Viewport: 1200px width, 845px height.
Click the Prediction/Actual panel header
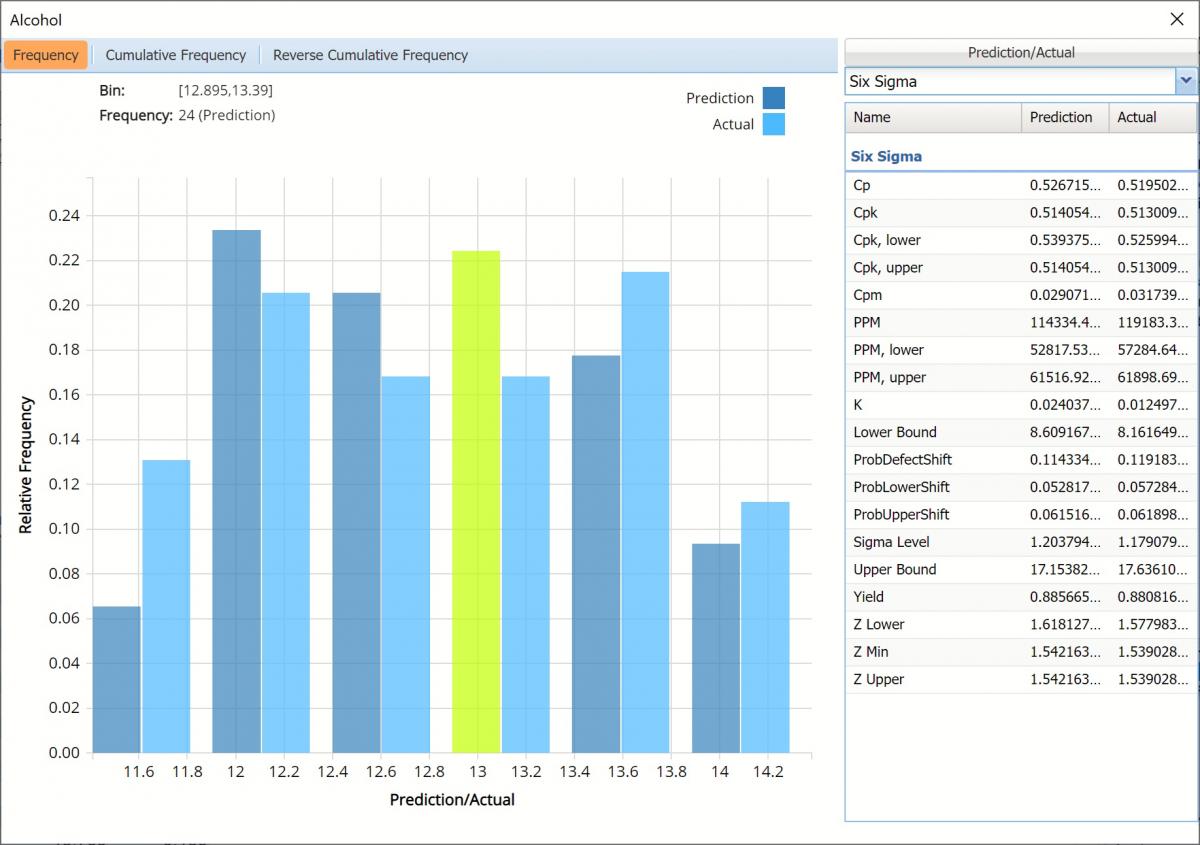coord(1020,52)
